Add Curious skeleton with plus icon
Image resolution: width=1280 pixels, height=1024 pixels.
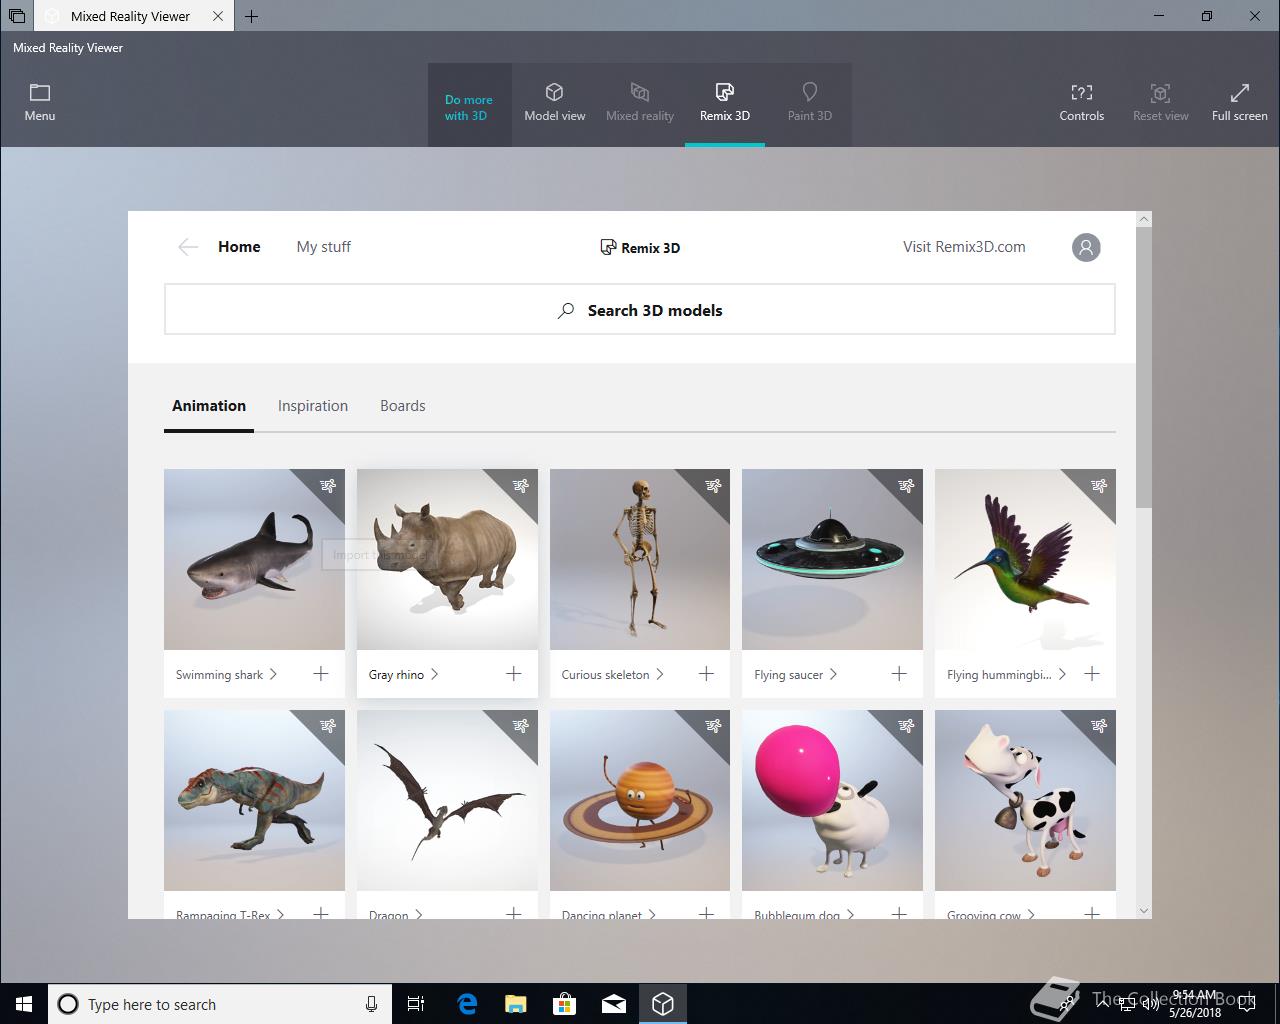point(706,674)
